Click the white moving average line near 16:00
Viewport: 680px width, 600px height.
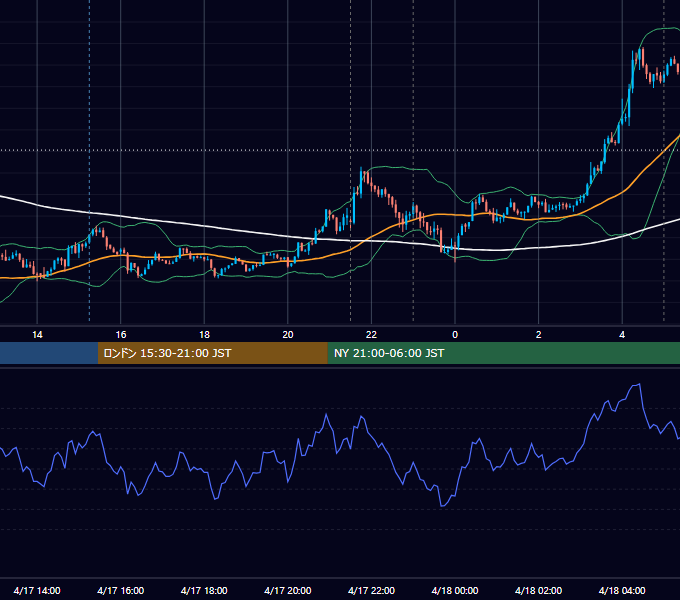pos(121,215)
